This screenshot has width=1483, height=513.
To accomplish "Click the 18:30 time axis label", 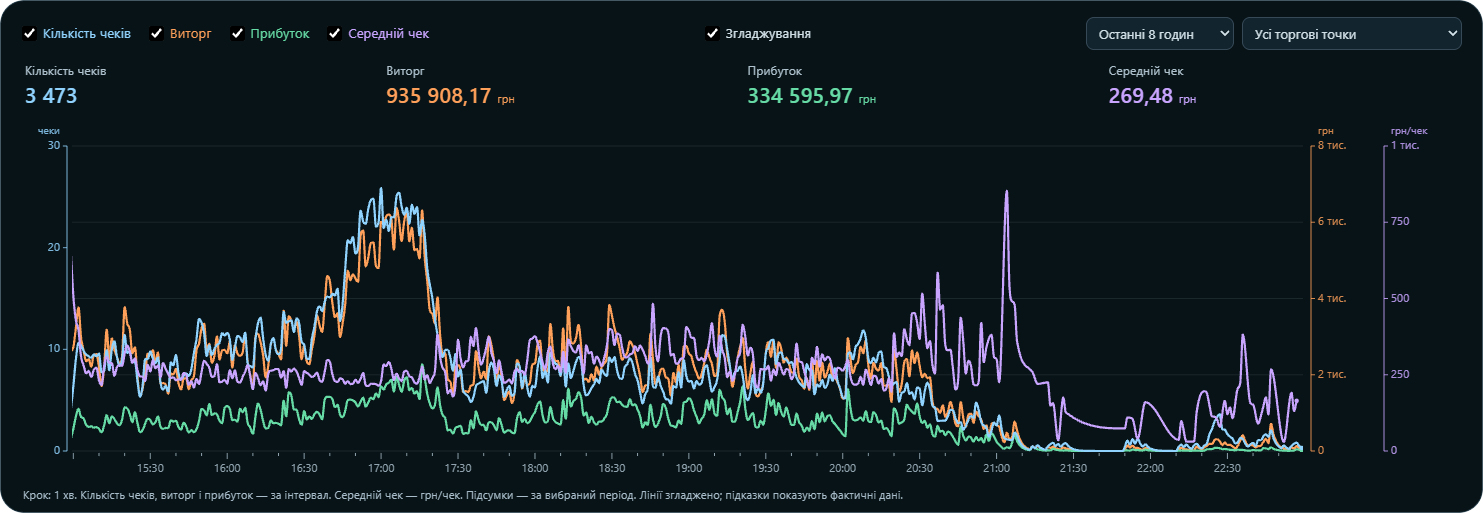I will (612, 468).
